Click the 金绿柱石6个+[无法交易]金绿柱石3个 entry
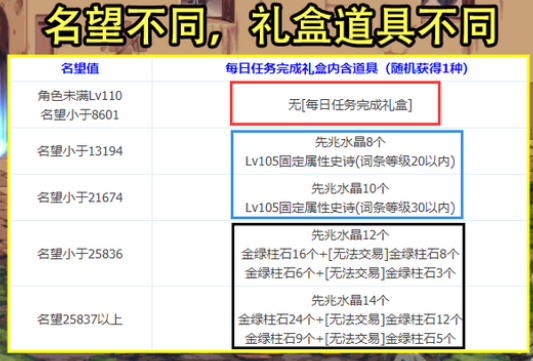 click(350, 273)
